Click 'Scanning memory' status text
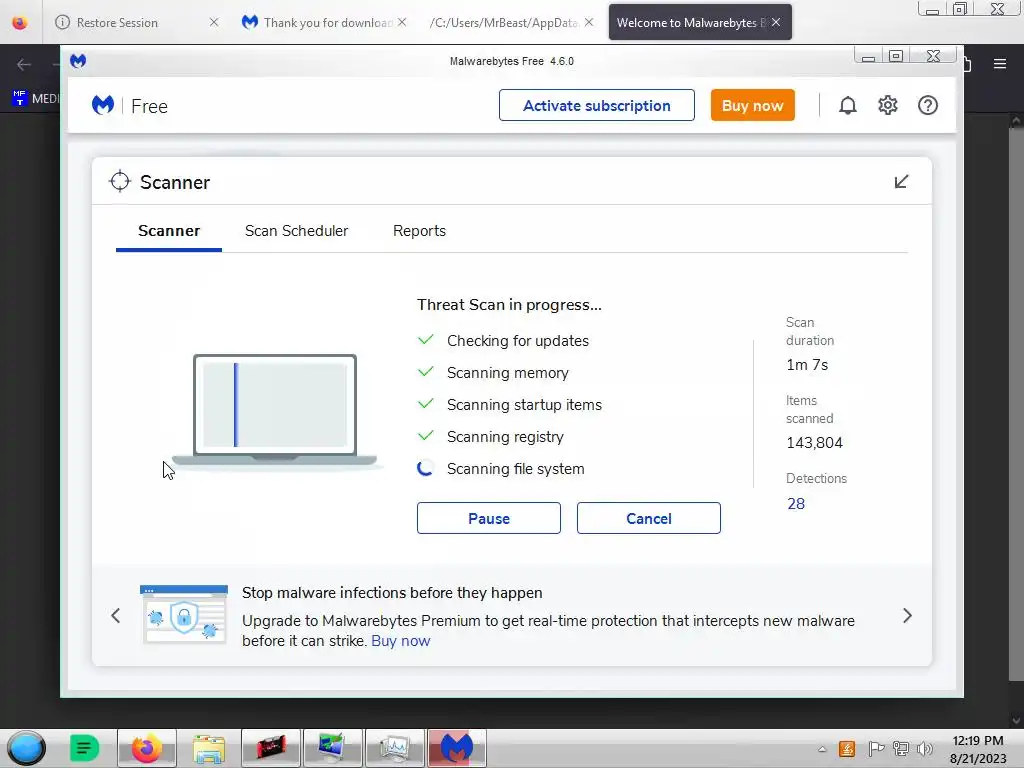1024x768 pixels. [507, 373]
